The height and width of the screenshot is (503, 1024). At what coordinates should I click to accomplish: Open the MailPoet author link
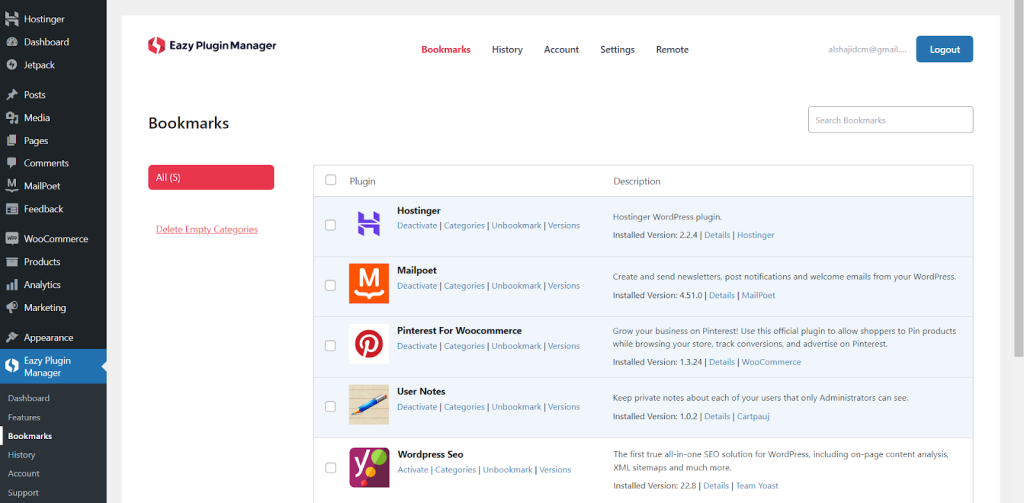(758, 295)
